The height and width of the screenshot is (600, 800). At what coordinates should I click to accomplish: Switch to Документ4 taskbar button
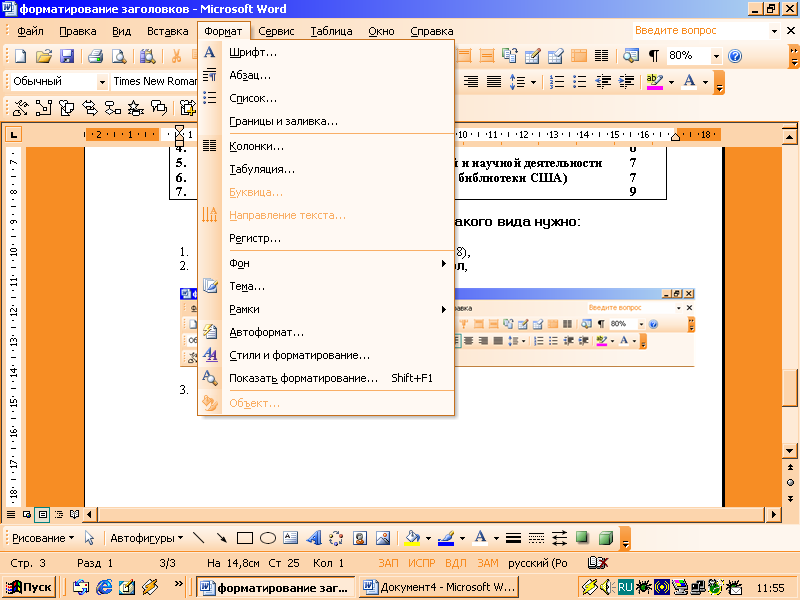439,587
